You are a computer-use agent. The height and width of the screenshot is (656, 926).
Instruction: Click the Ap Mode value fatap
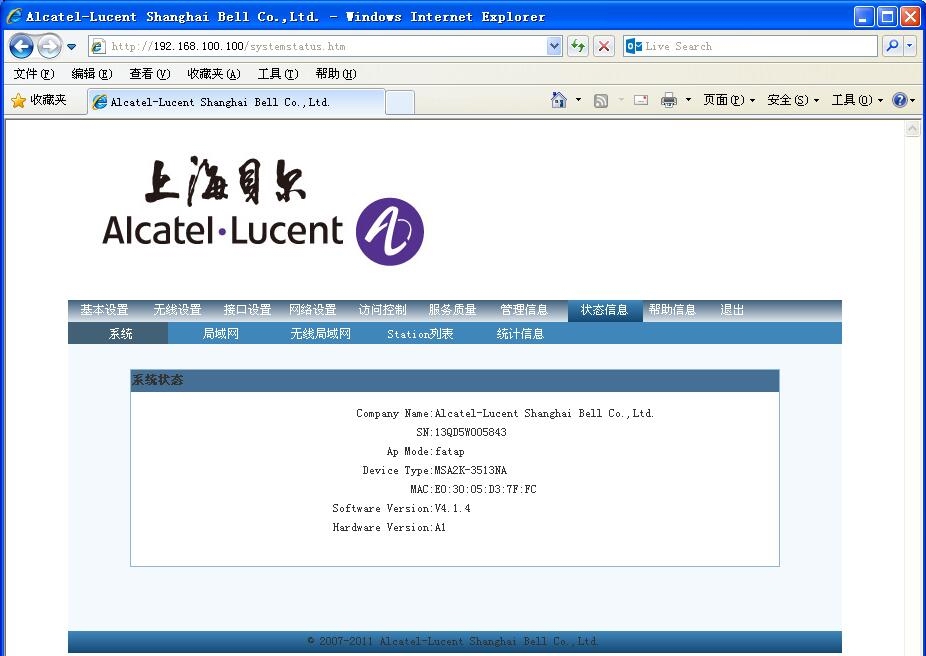[449, 451]
